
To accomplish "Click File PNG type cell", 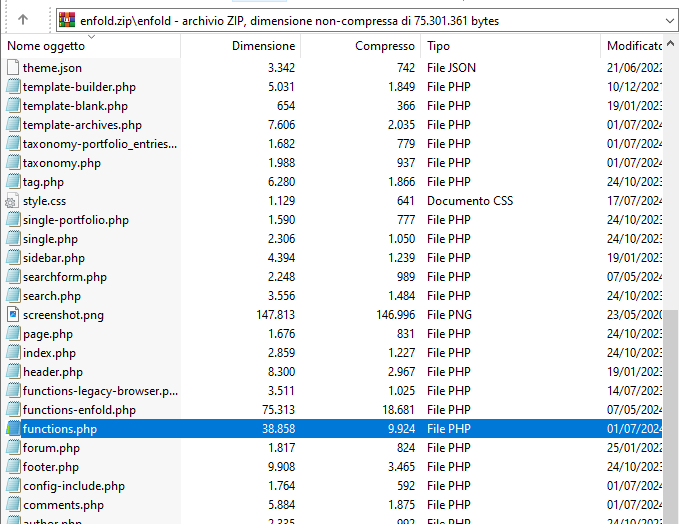I will (449, 315).
